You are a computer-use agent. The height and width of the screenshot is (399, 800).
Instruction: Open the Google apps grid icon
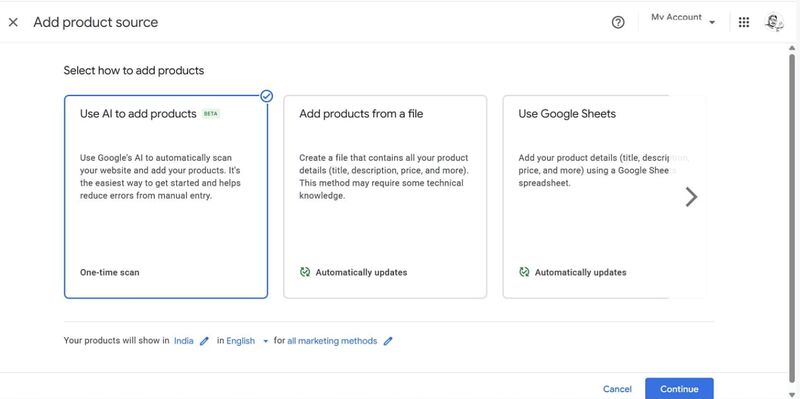point(744,22)
